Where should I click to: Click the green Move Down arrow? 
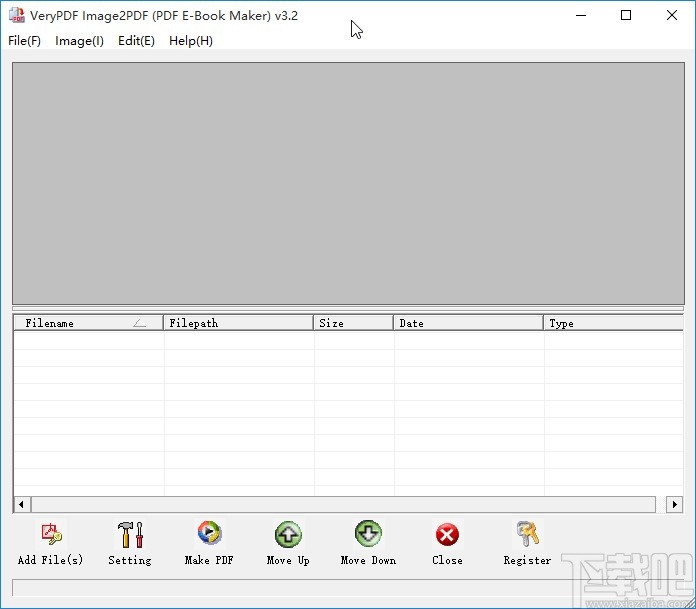[x=368, y=534]
